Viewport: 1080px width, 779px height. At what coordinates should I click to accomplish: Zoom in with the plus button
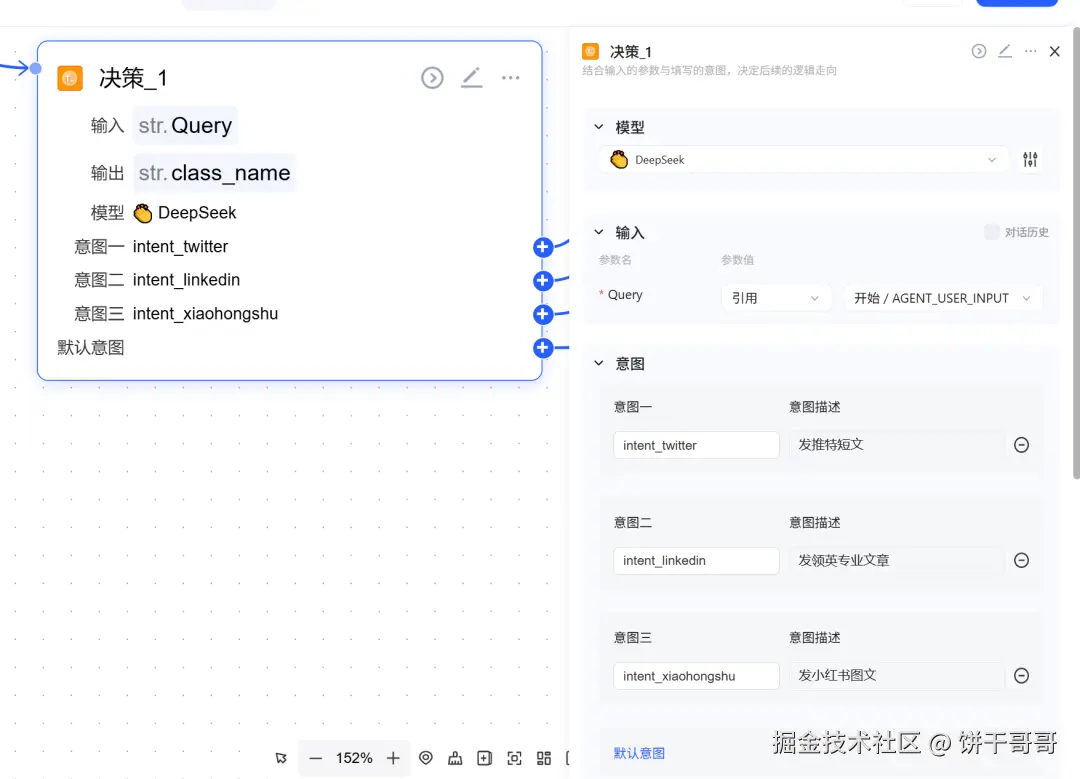[x=393, y=758]
